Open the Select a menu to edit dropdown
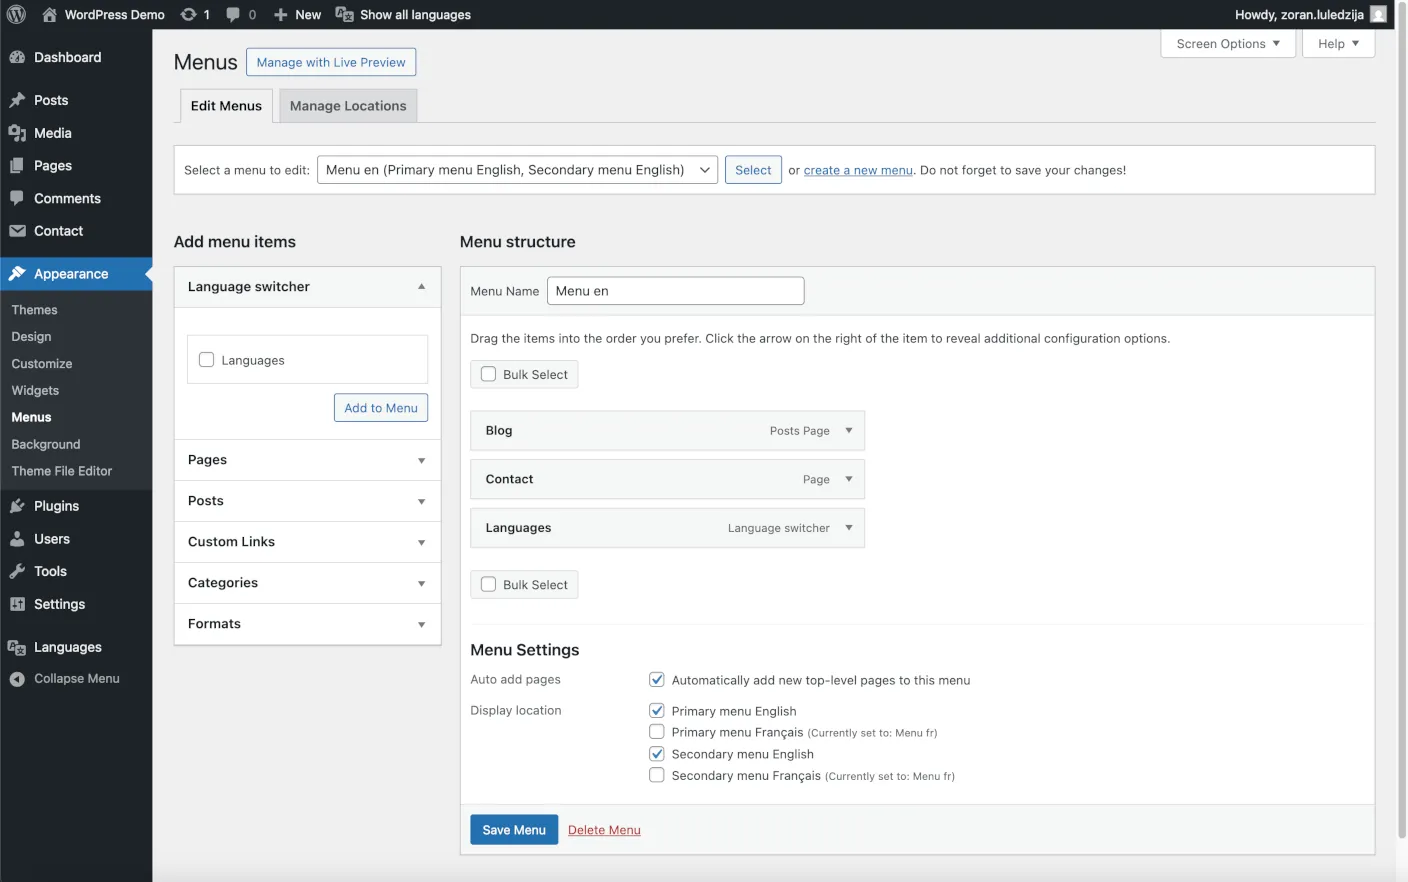The width and height of the screenshot is (1408, 882). 517,170
